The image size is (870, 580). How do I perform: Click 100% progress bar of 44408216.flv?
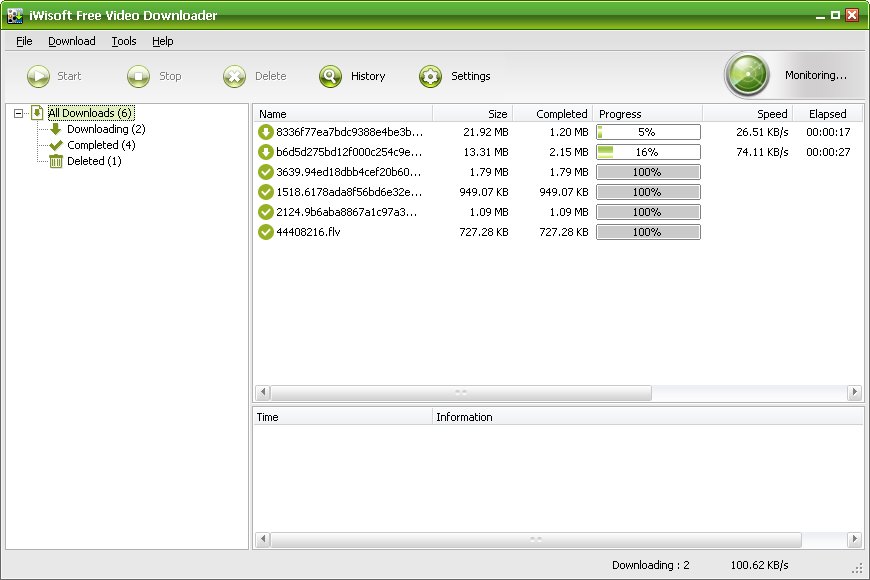(648, 232)
